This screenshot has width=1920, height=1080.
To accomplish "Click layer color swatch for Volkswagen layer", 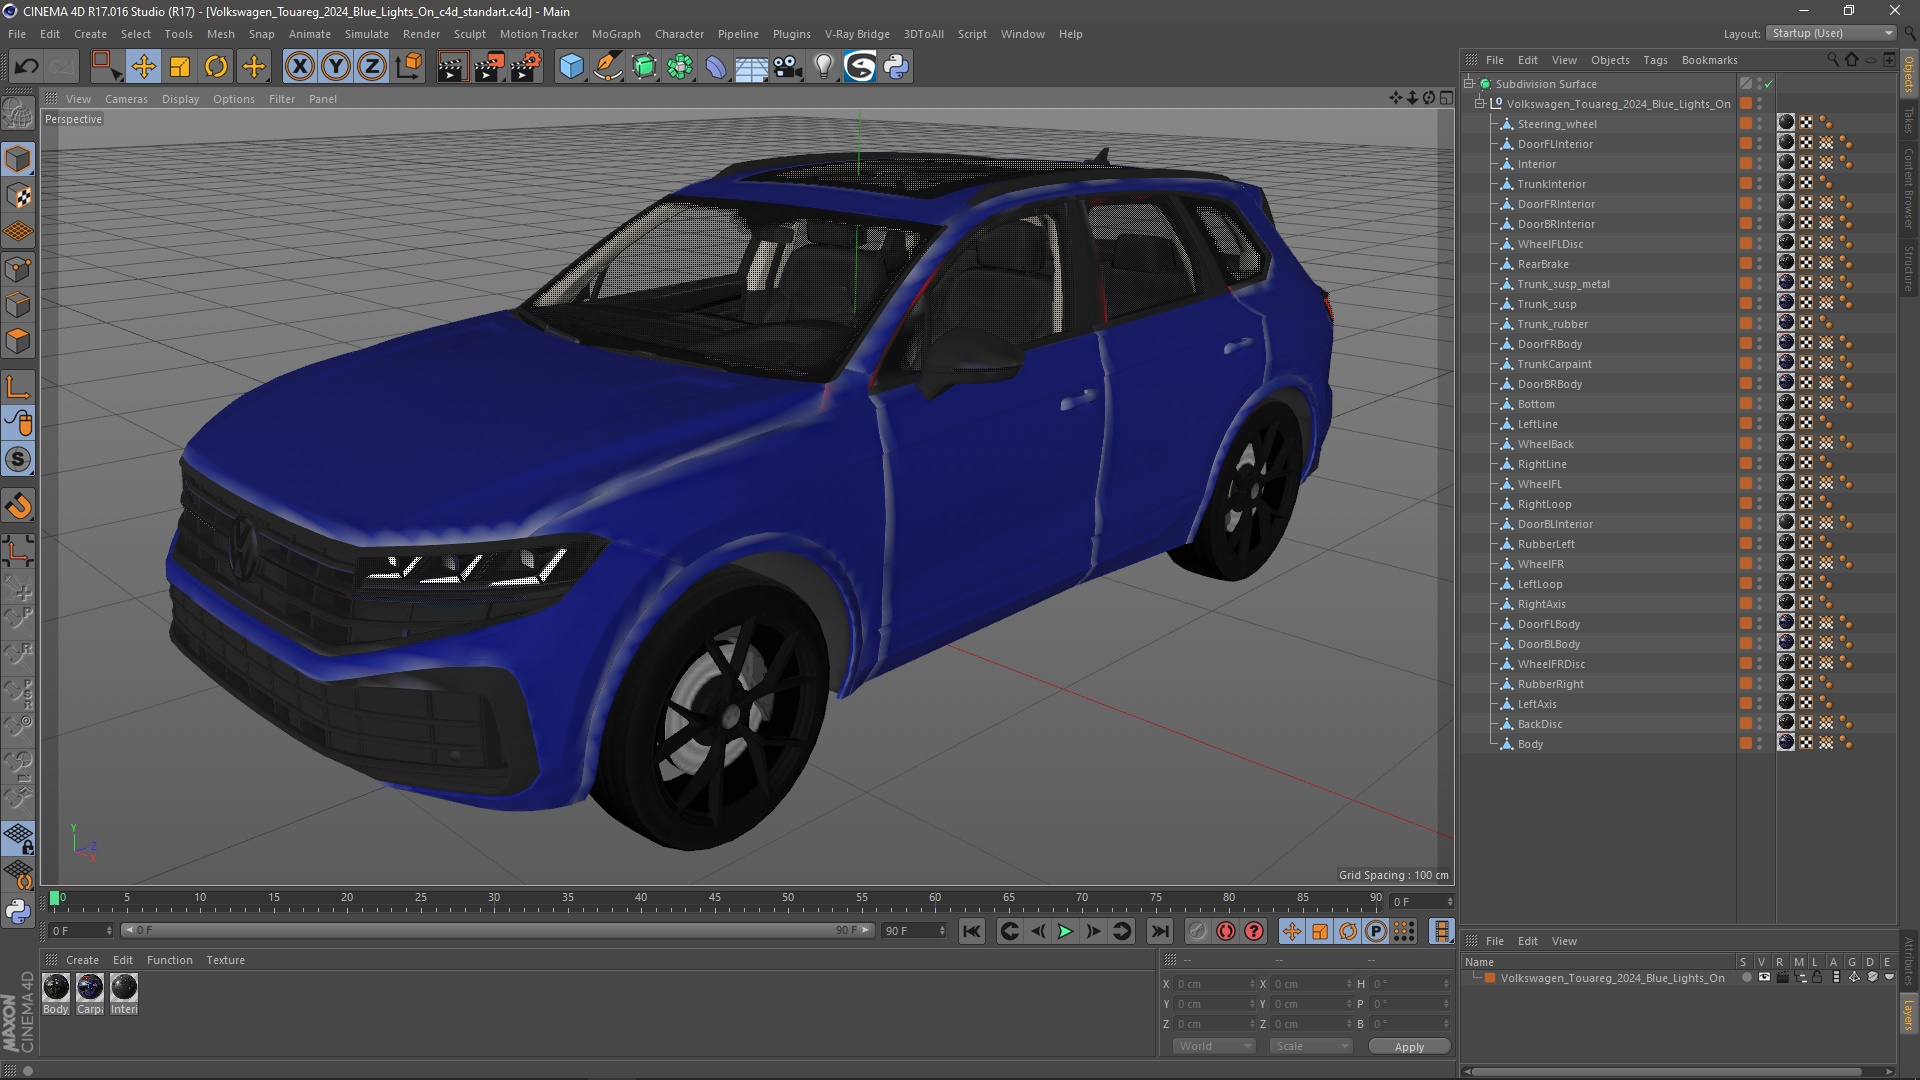I will (x=1490, y=978).
